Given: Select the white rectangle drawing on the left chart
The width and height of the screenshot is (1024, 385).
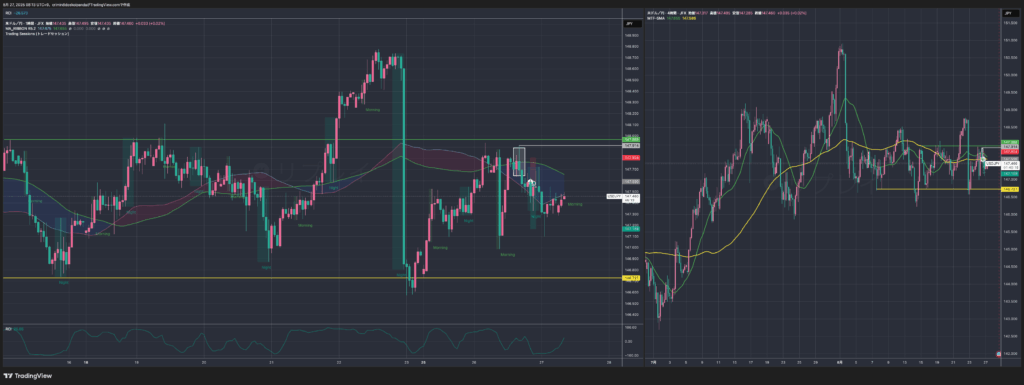Looking at the screenshot, I should [x=519, y=161].
